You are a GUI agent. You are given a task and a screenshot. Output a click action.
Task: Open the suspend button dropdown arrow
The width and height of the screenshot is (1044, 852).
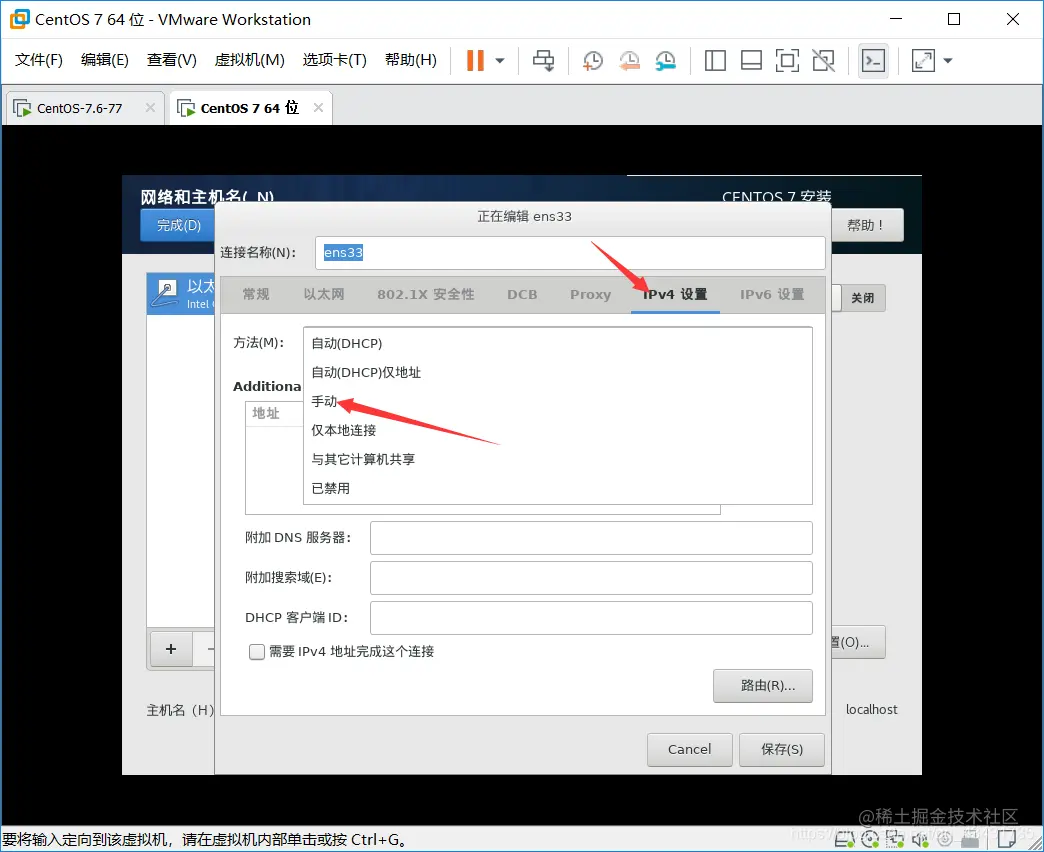497,60
